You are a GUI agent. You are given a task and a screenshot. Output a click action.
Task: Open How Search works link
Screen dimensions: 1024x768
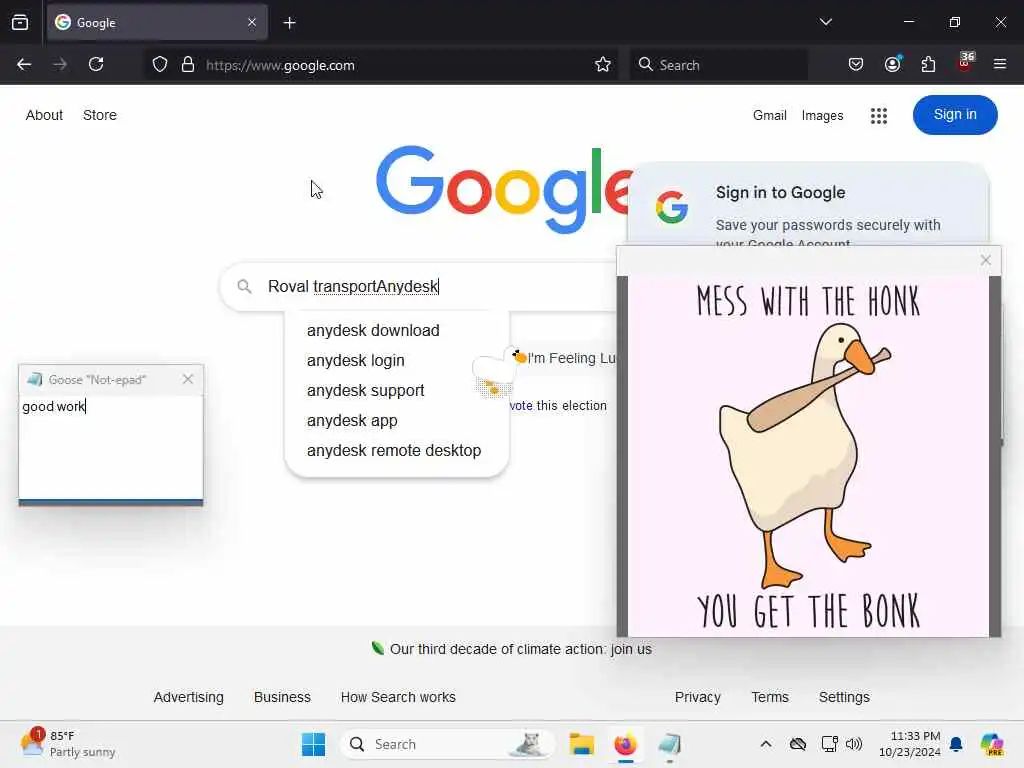pyautogui.click(x=398, y=697)
